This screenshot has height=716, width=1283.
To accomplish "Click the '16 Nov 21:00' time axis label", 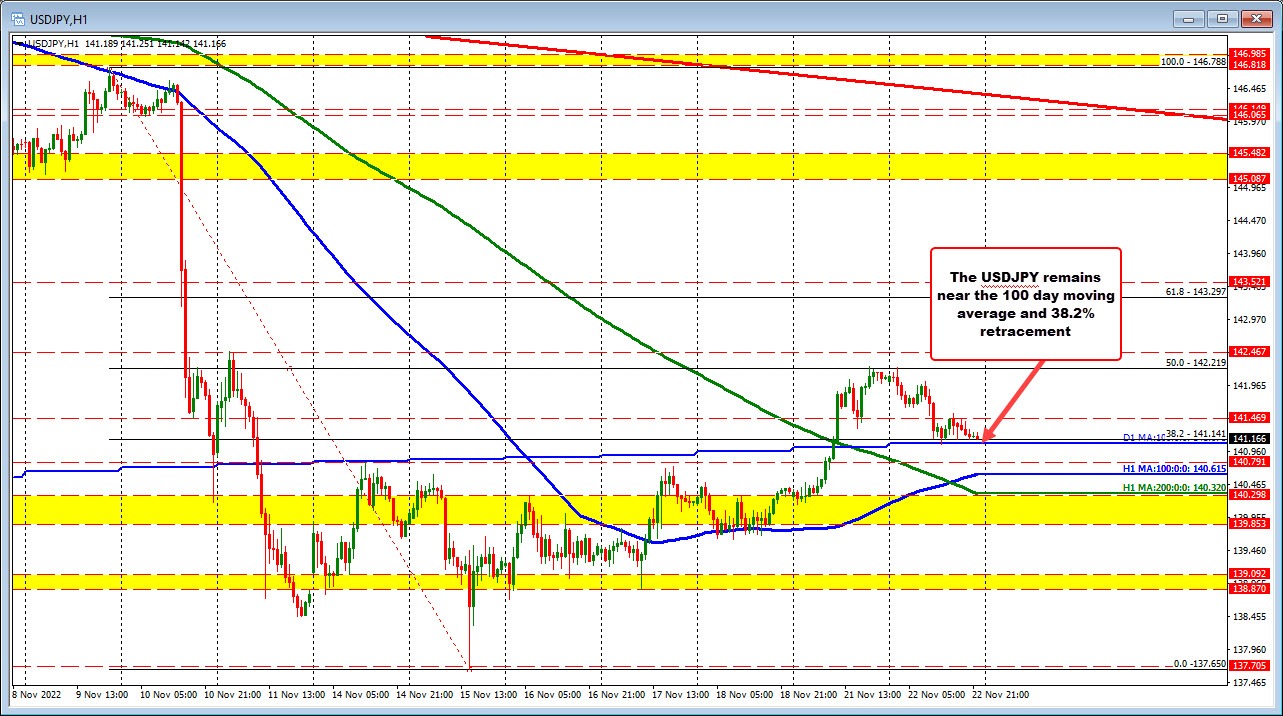I will [x=619, y=694].
